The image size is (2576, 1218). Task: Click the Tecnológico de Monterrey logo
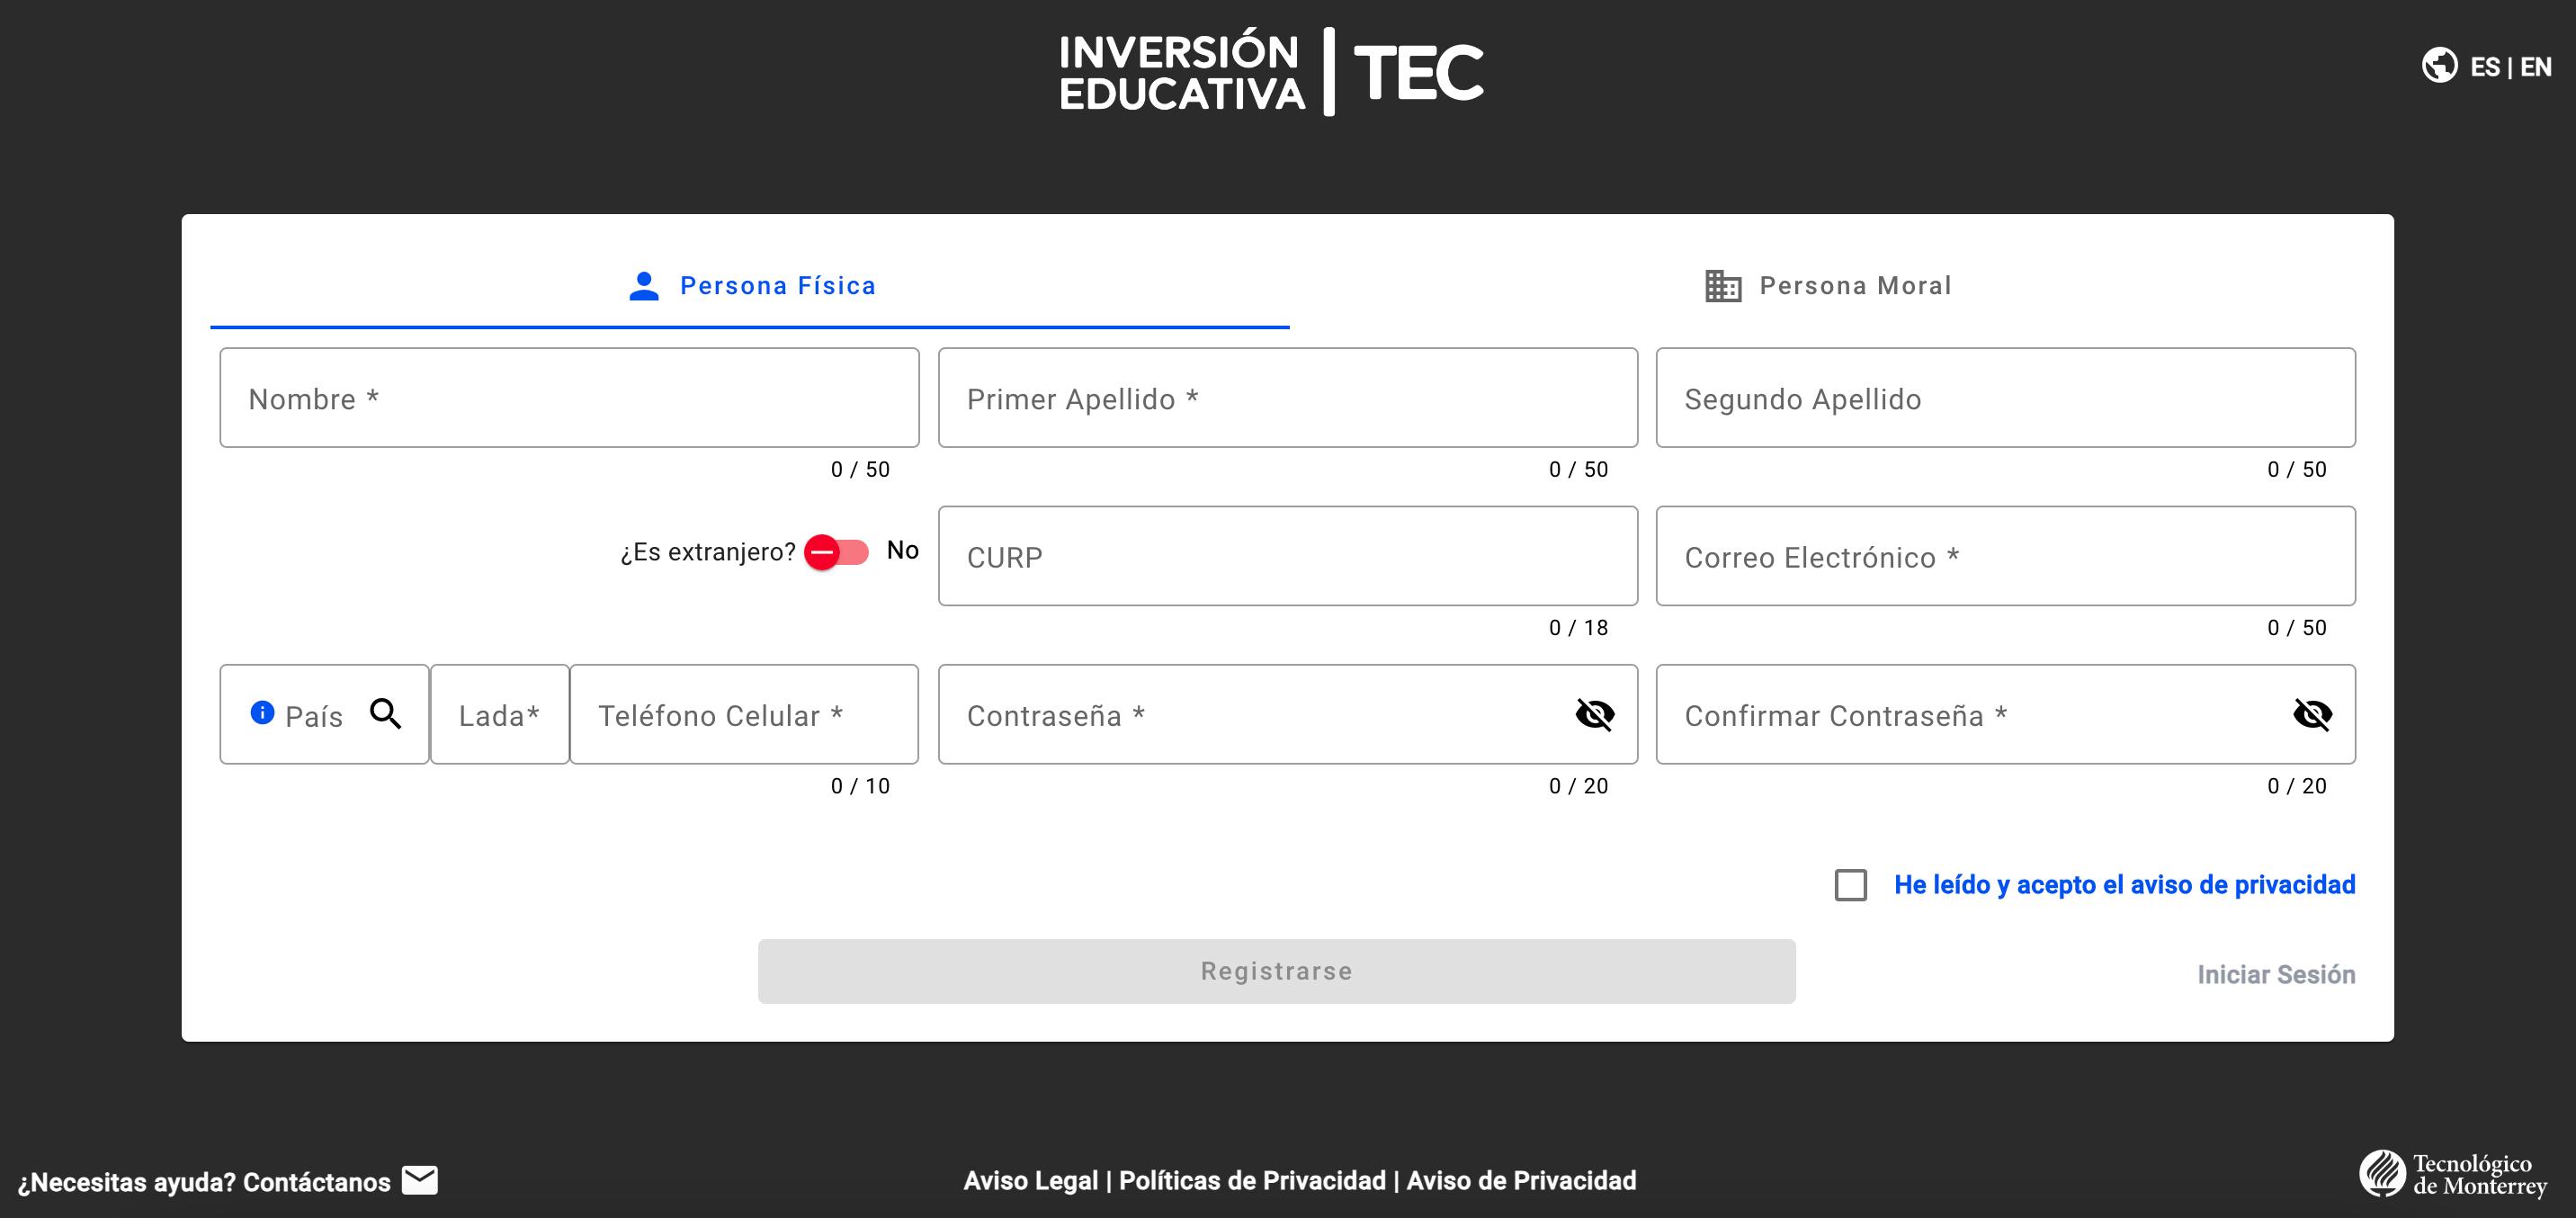2453,1174
